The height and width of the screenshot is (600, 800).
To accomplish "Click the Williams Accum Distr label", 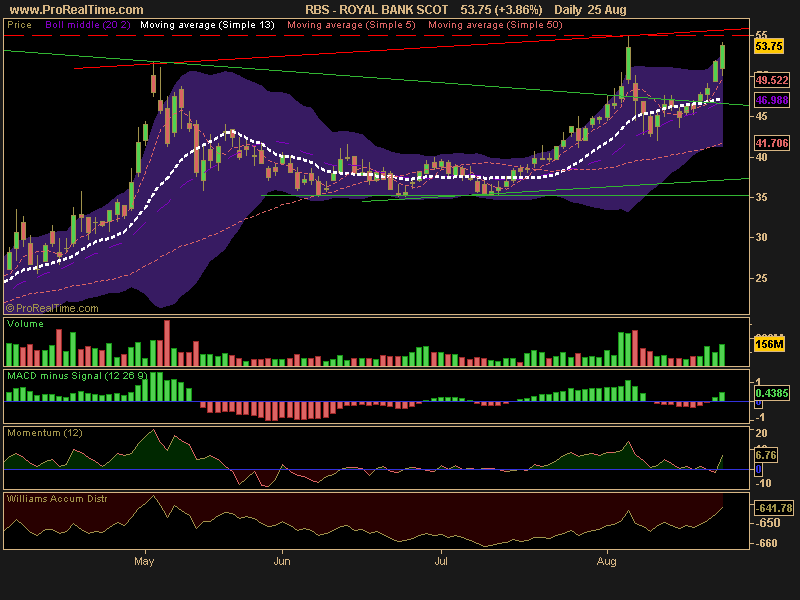I will (x=57, y=498).
